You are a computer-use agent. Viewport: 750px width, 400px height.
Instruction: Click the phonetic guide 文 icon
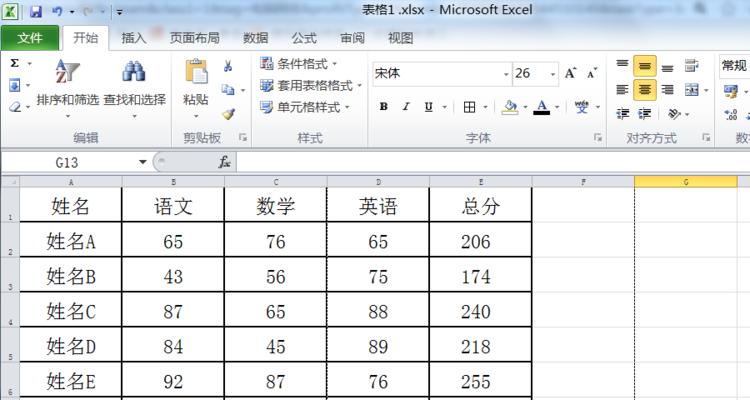(x=582, y=107)
